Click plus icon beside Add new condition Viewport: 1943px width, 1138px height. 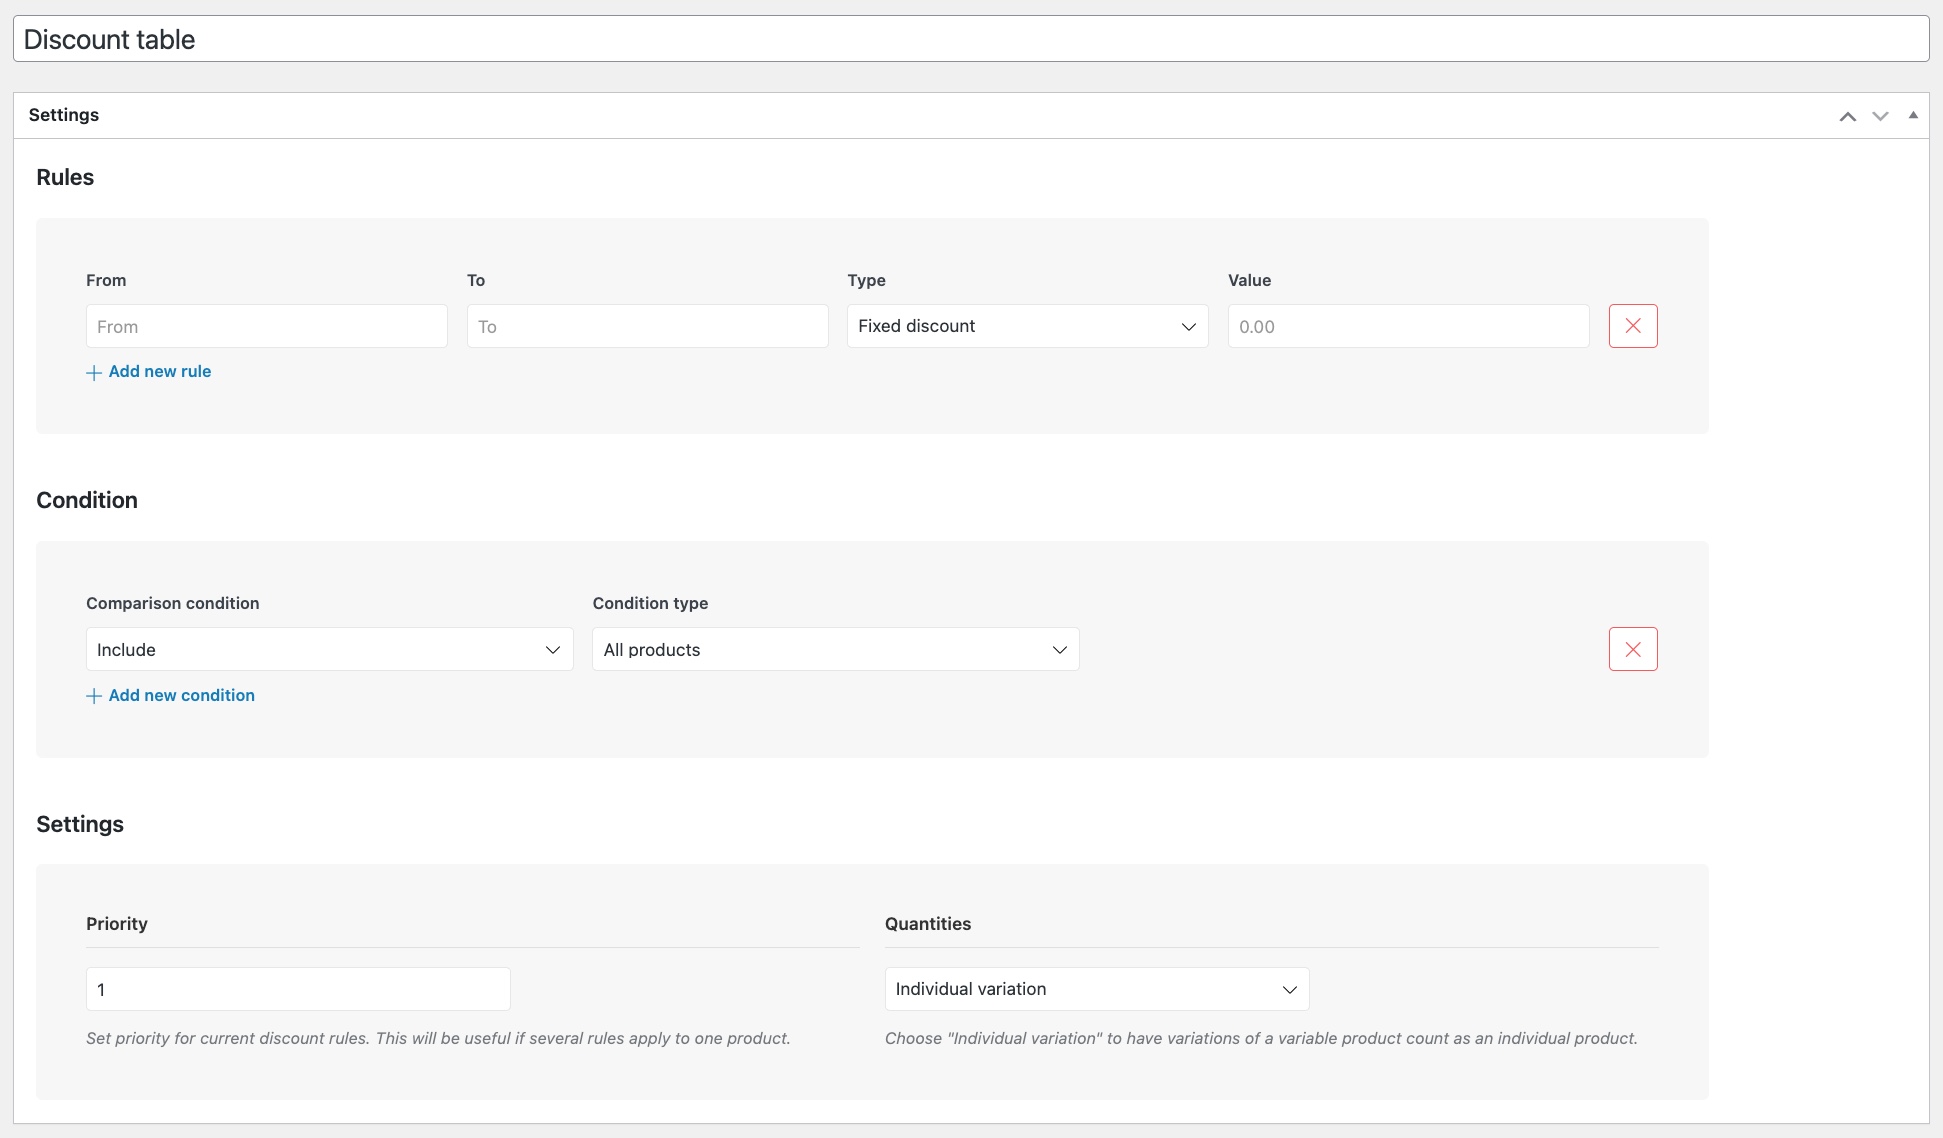tap(94, 696)
